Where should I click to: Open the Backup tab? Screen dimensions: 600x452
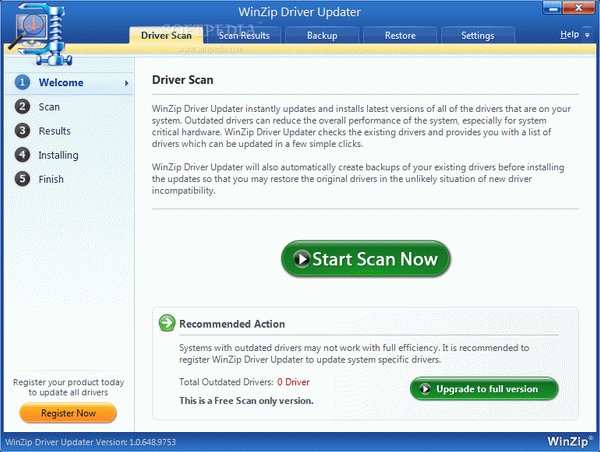pos(322,35)
